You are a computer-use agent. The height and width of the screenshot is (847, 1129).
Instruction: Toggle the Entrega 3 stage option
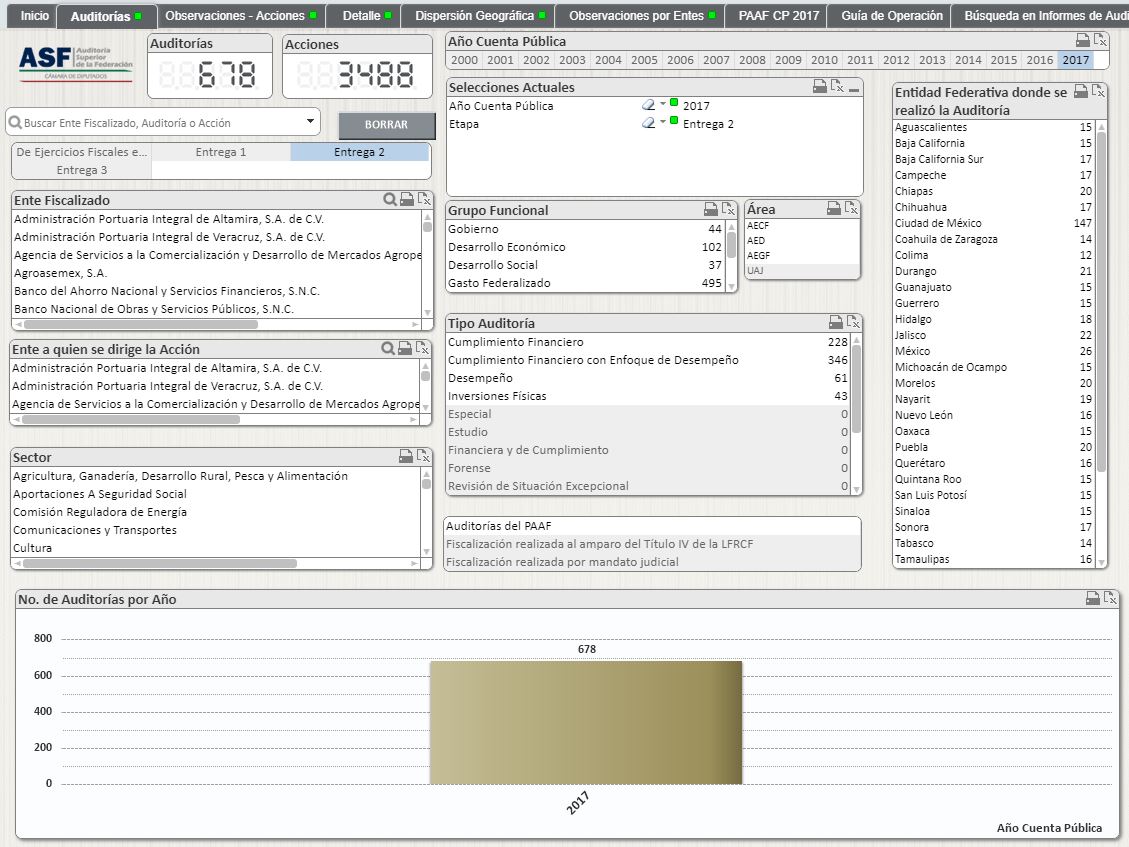[x=82, y=170]
